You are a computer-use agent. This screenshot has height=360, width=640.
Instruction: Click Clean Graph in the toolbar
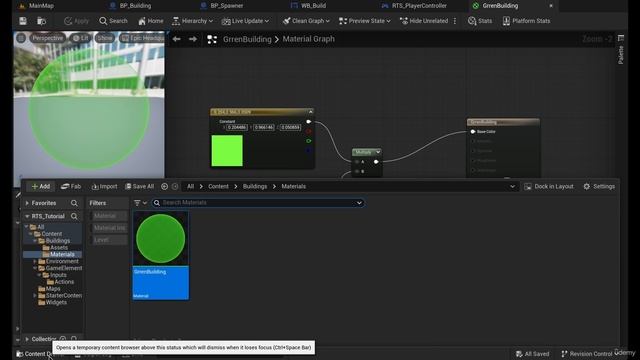click(x=306, y=21)
